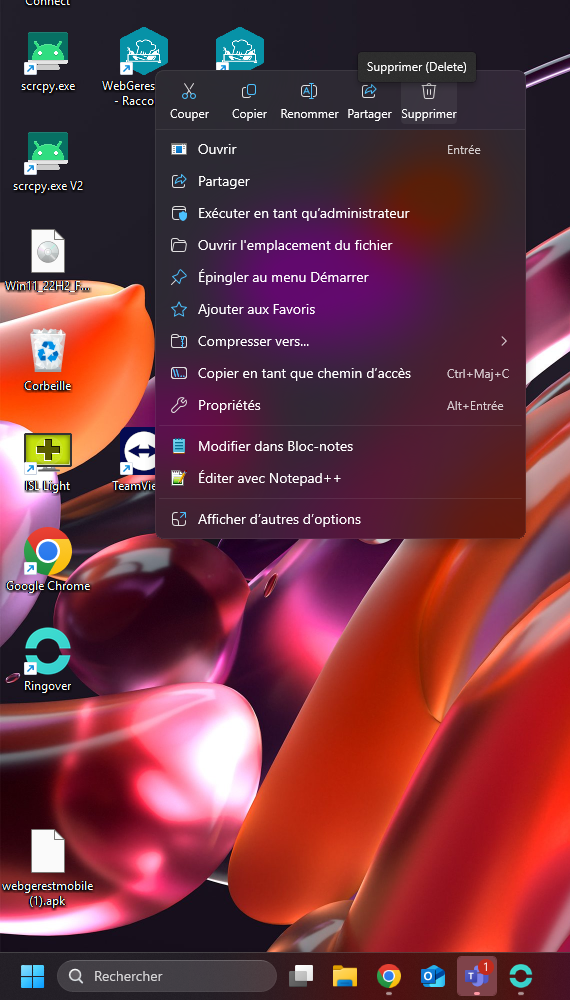The image size is (570, 1000).
Task: Select Épingler au menu Démarrer
Action: click(x=340, y=277)
